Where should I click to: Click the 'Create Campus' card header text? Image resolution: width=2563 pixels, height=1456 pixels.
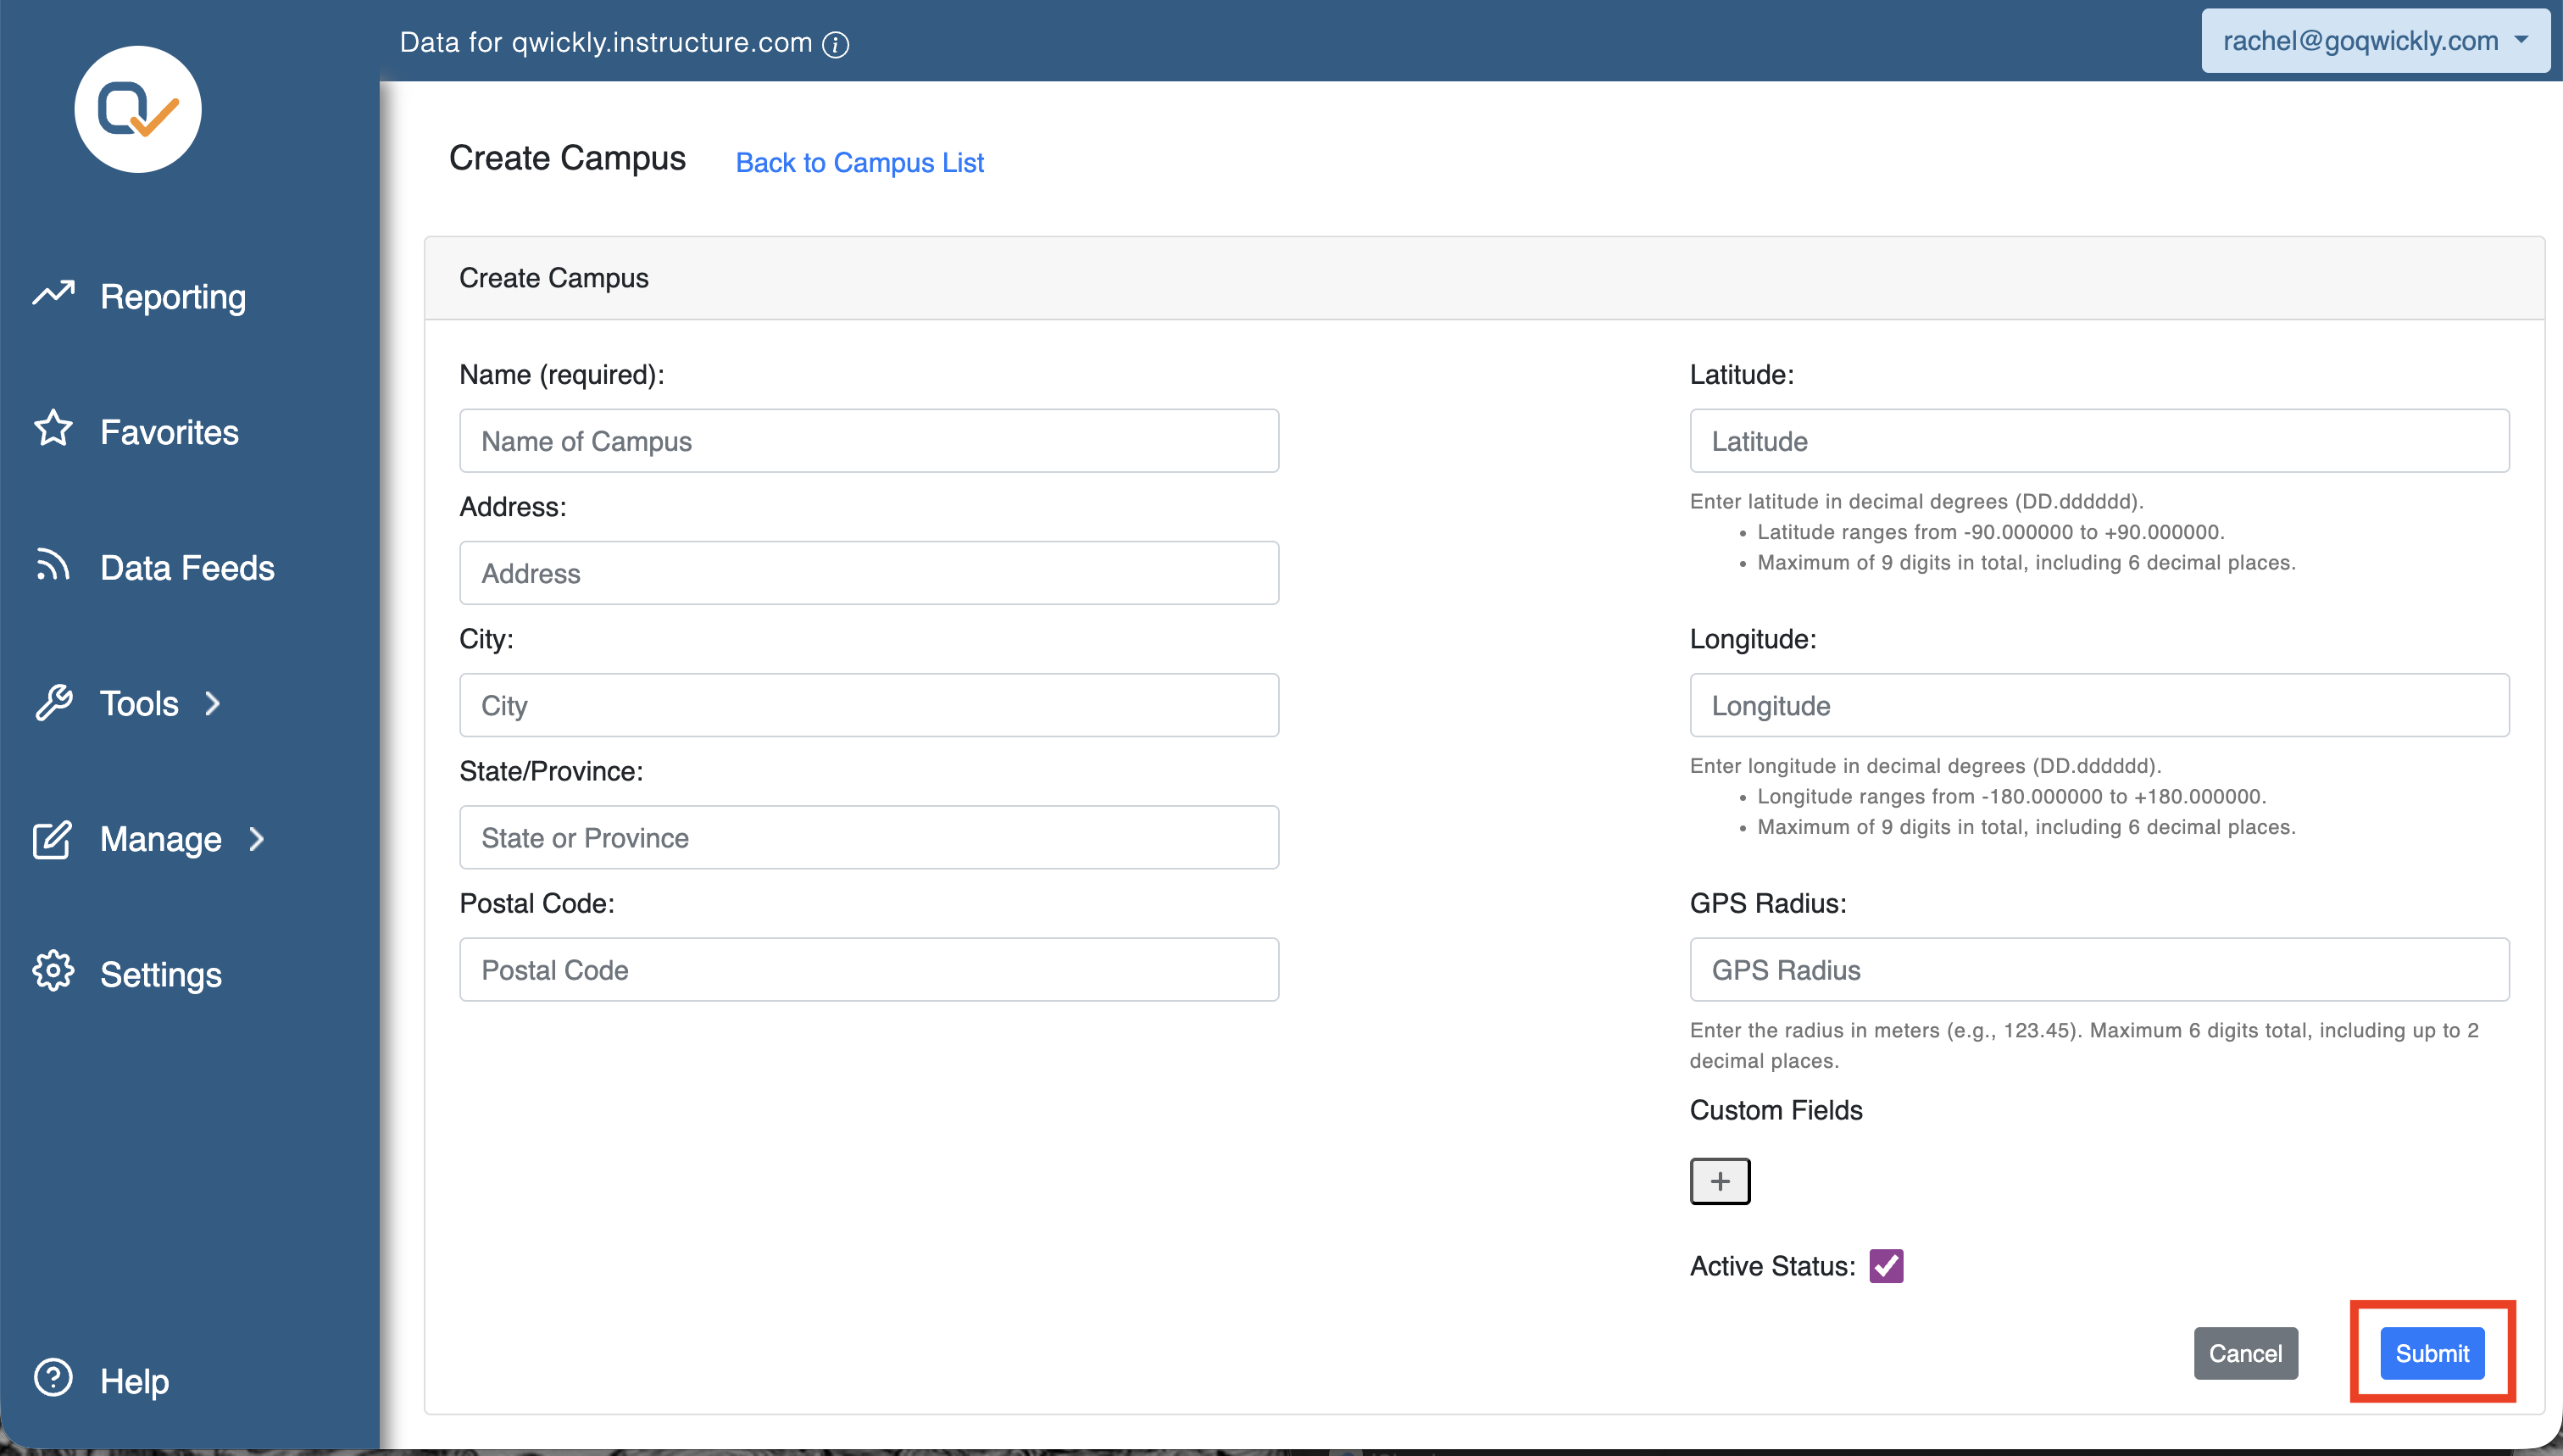[x=554, y=278]
